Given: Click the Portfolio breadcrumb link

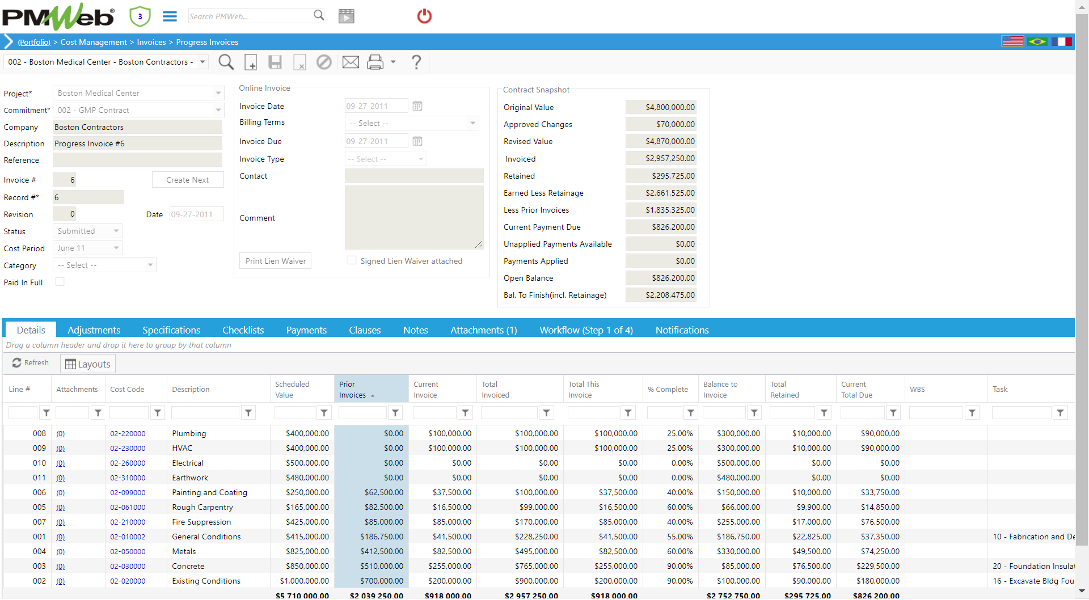Looking at the screenshot, I should click(34, 42).
